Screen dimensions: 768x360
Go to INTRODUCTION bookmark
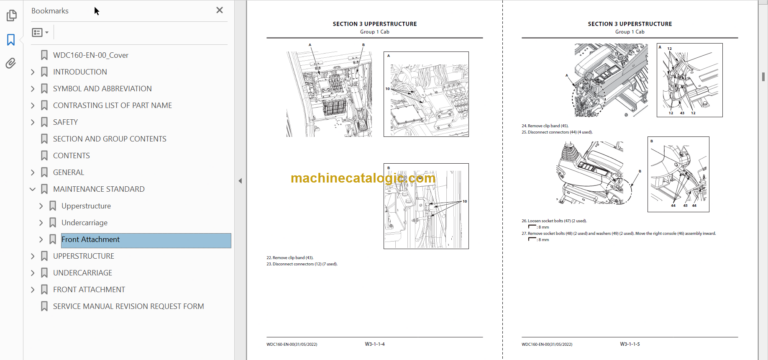(80, 72)
